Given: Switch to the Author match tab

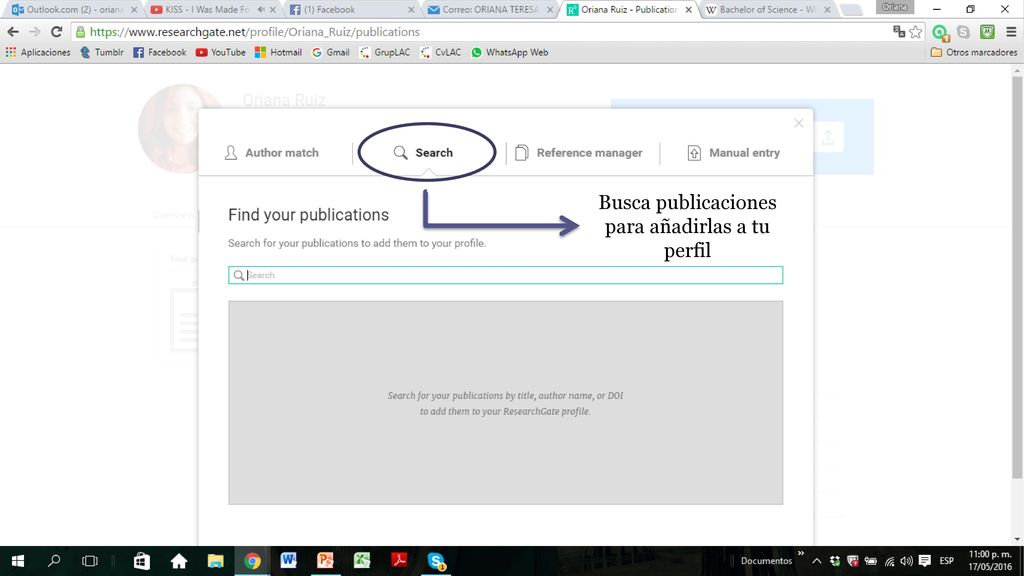Looking at the screenshot, I should point(271,153).
